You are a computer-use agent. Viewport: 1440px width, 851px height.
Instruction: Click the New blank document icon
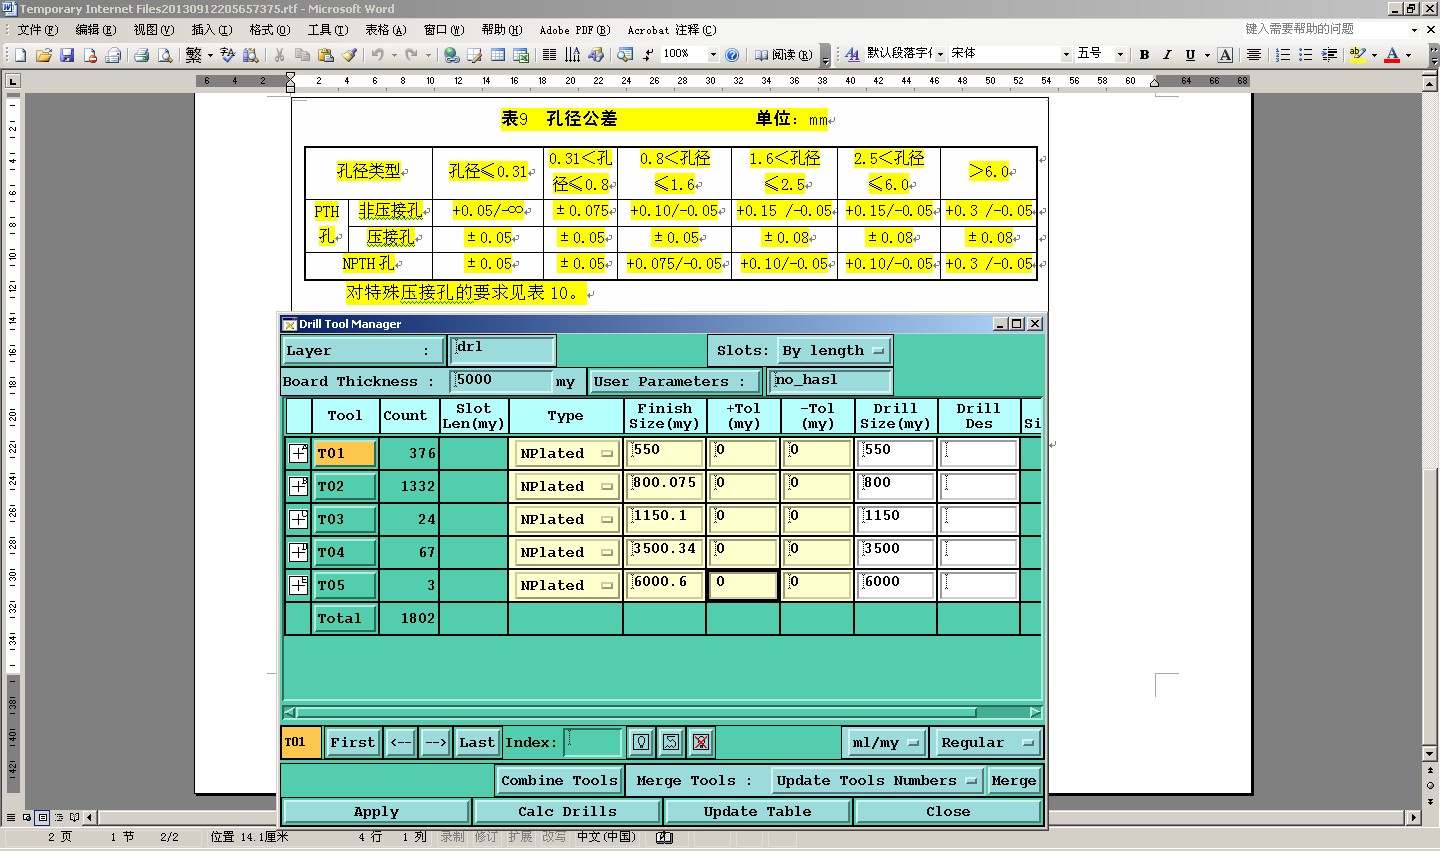click(20, 55)
